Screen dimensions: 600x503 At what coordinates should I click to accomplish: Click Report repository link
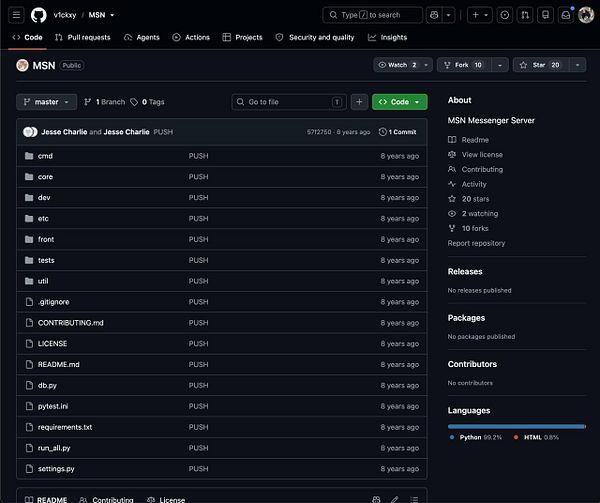pos(476,243)
